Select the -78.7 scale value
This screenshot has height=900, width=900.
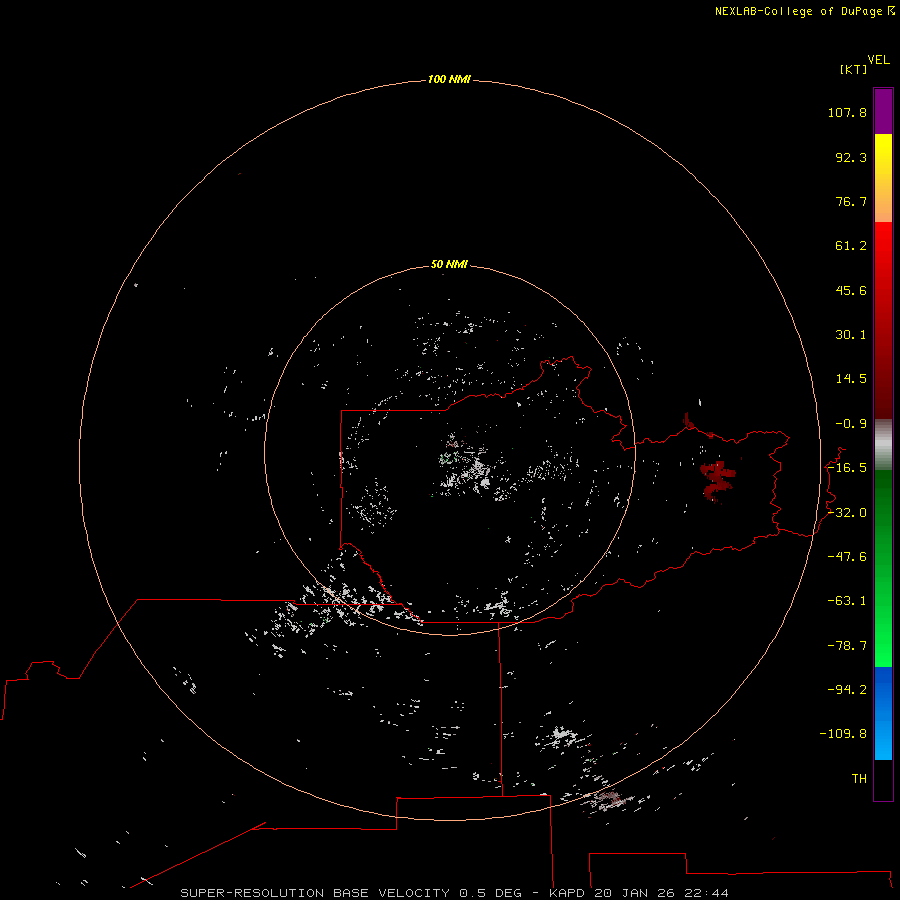coord(847,646)
